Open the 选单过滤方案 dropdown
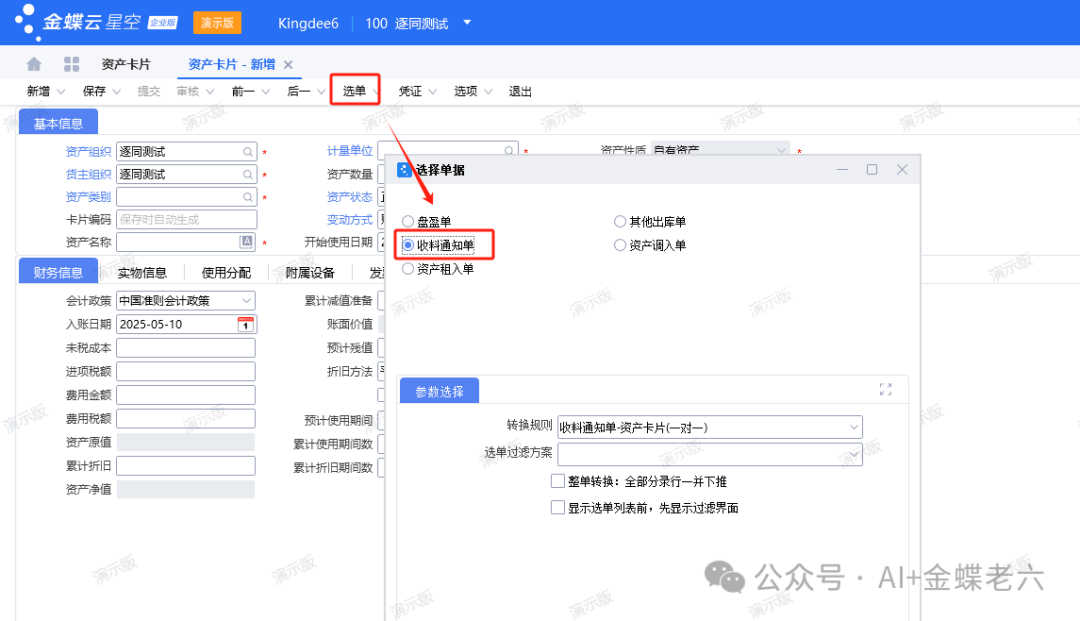The height and width of the screenshot is (621, 1080). [x=853, y=454]
